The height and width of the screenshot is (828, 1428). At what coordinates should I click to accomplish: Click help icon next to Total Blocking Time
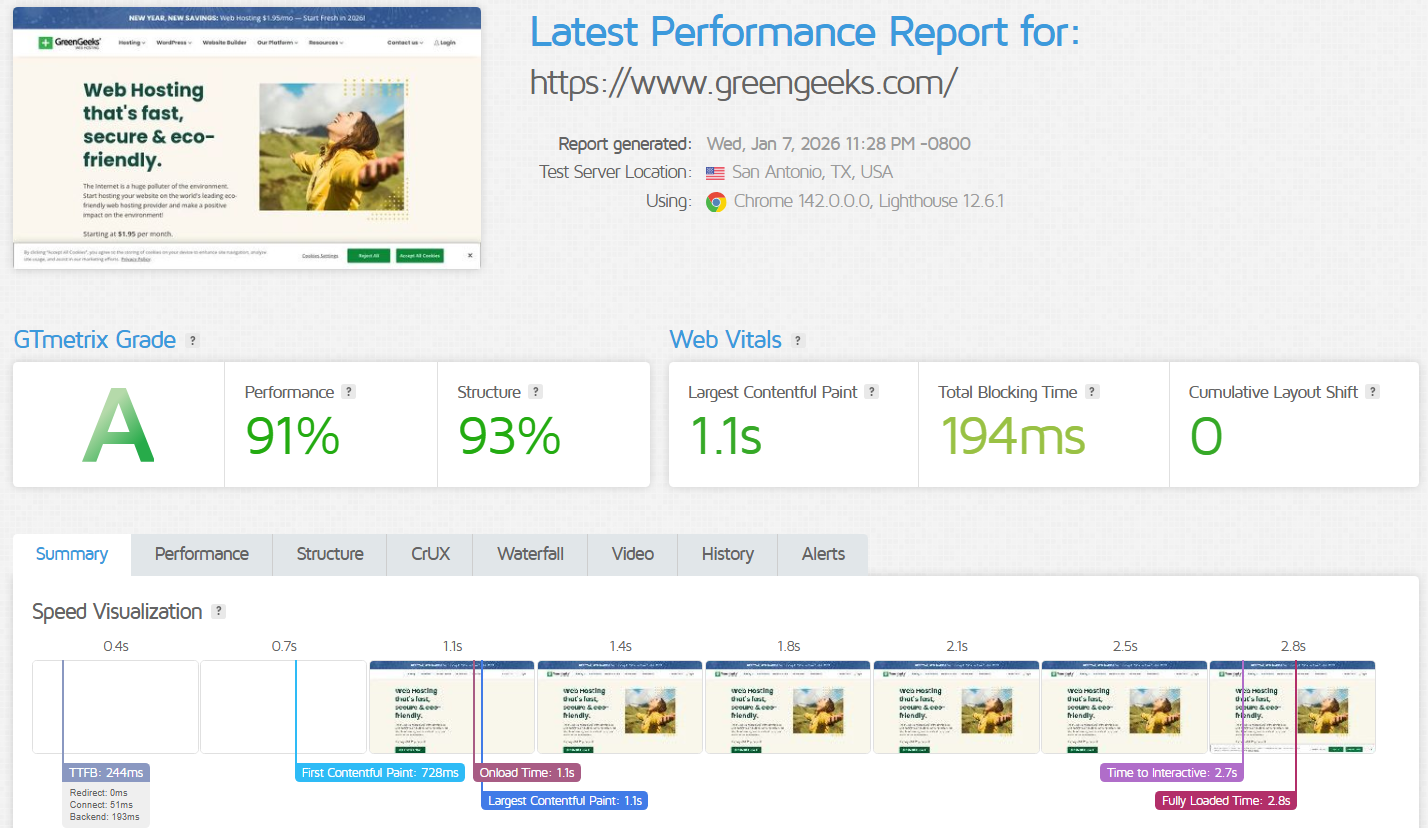coord(1093,392)
